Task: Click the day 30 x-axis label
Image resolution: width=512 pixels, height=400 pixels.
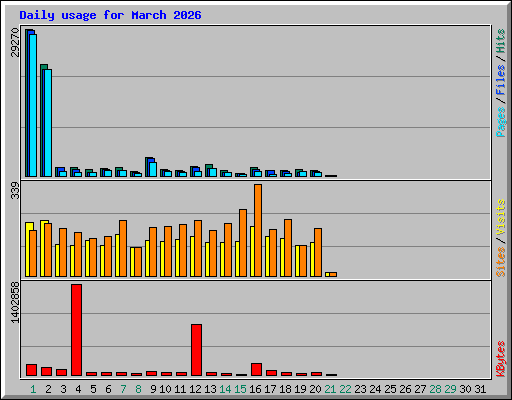Action: coord(465,389)
